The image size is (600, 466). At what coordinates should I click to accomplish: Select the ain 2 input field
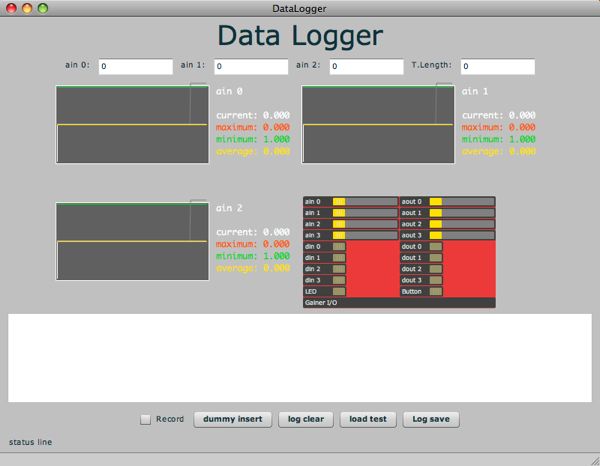(366, 66)
